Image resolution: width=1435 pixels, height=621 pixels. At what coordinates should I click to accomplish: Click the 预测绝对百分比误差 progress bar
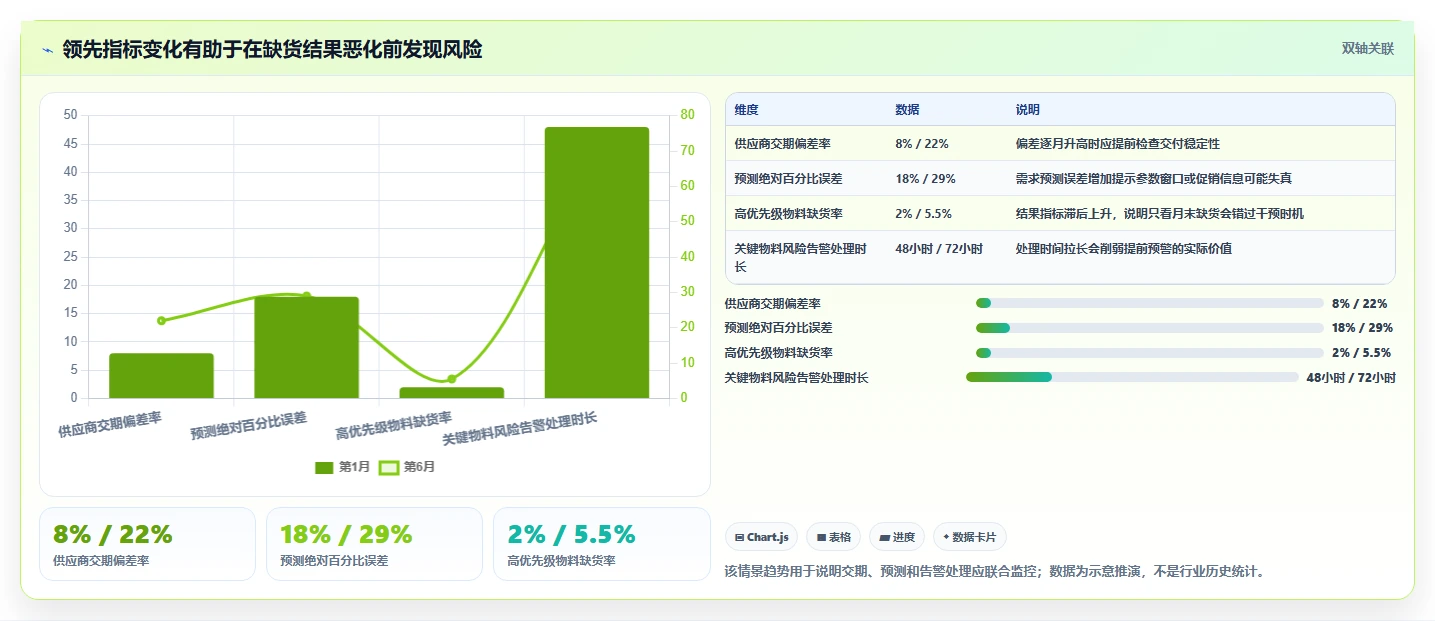click(x=1150, y=328)
